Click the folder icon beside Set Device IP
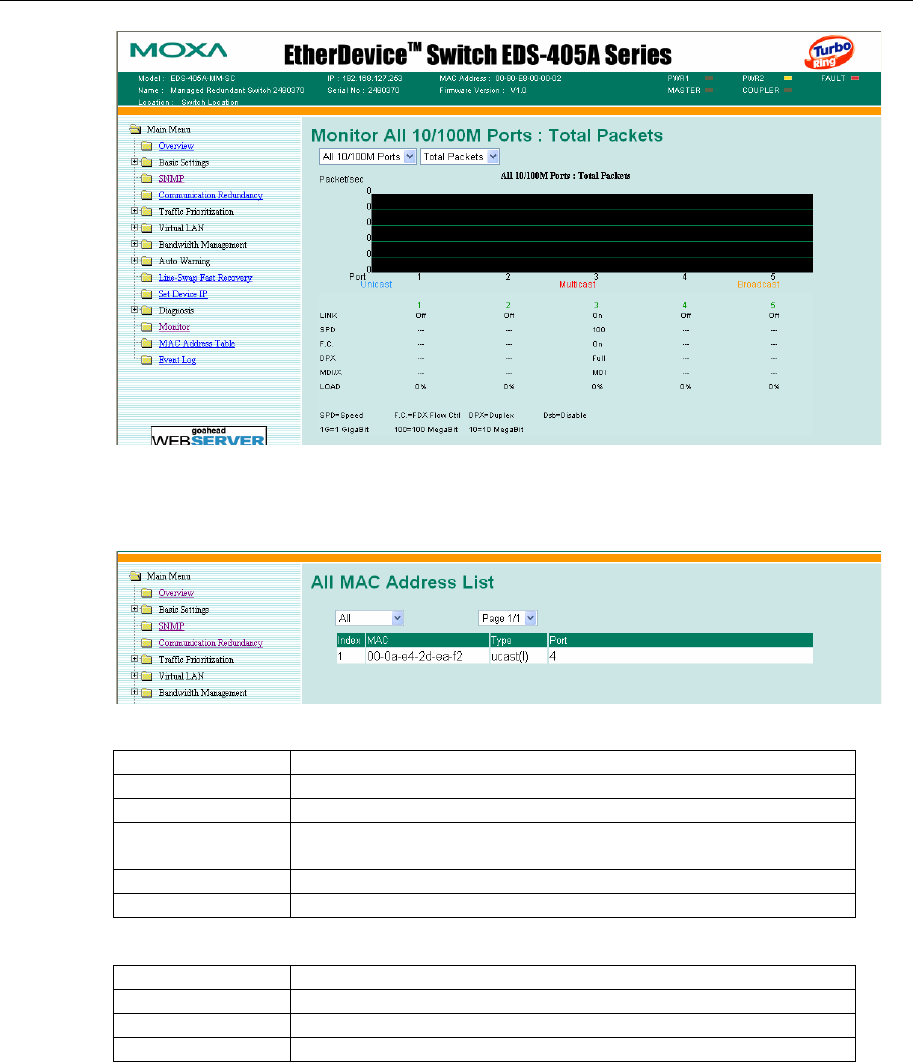The width and height of the screenshot is (913, 1062). coord(146,294)
